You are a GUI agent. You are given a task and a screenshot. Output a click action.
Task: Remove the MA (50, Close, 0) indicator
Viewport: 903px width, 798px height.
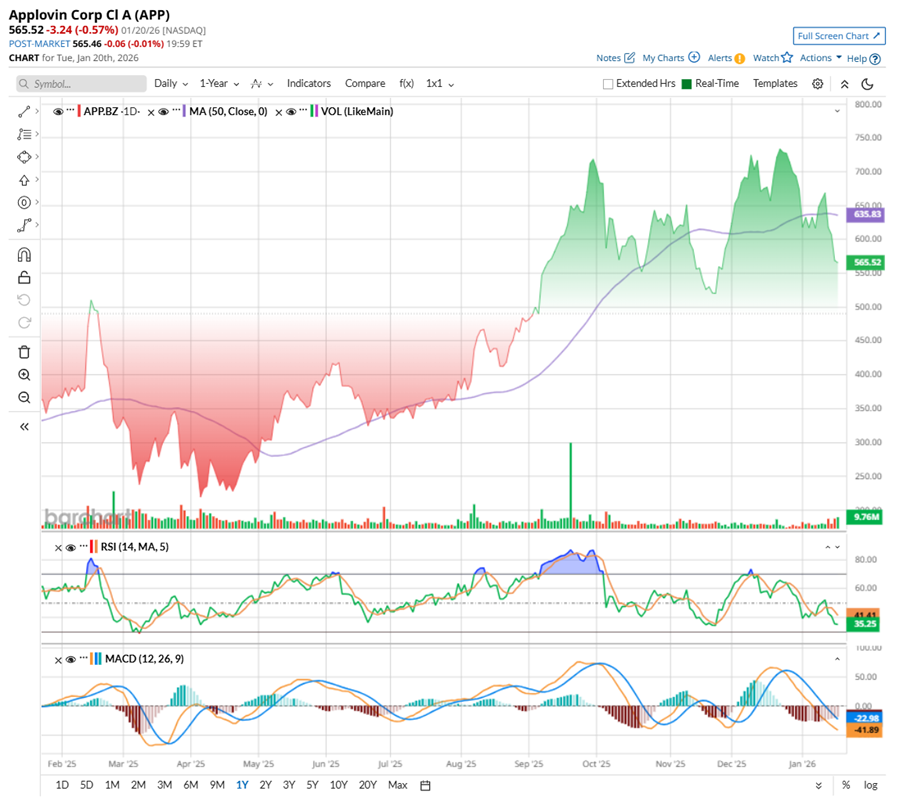(x=151, y=112)
